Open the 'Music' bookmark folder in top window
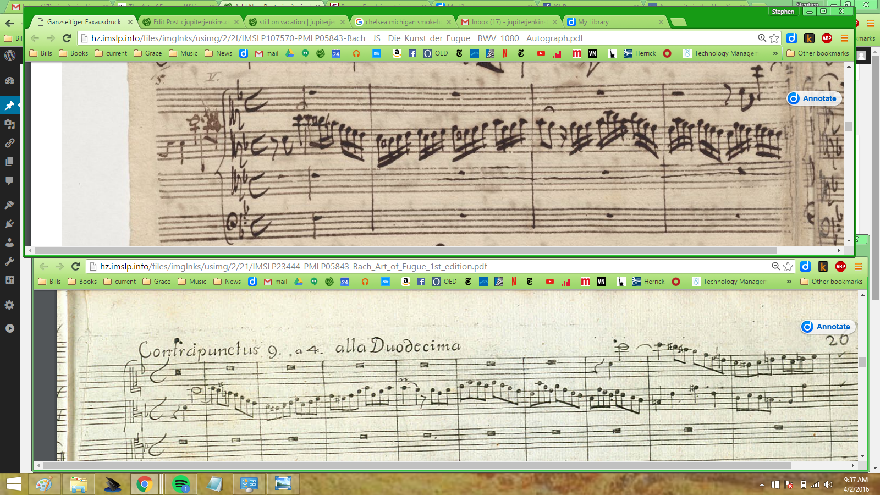 [x=183, y=54]
